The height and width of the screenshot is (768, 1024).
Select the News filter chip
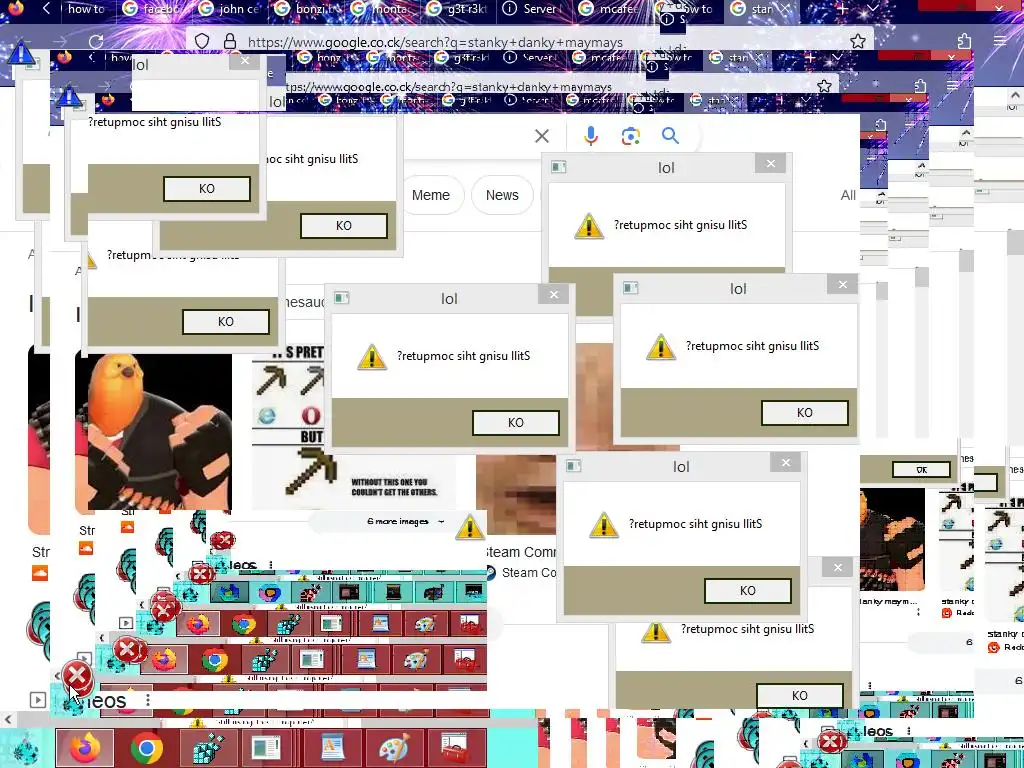[x=502, y=195]
